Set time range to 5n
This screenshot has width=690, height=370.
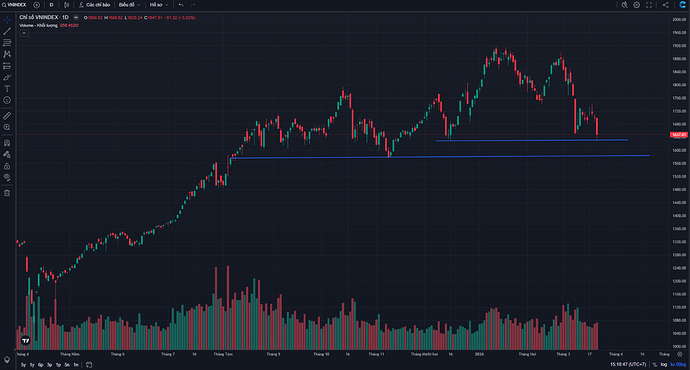(x=67, y=365)
